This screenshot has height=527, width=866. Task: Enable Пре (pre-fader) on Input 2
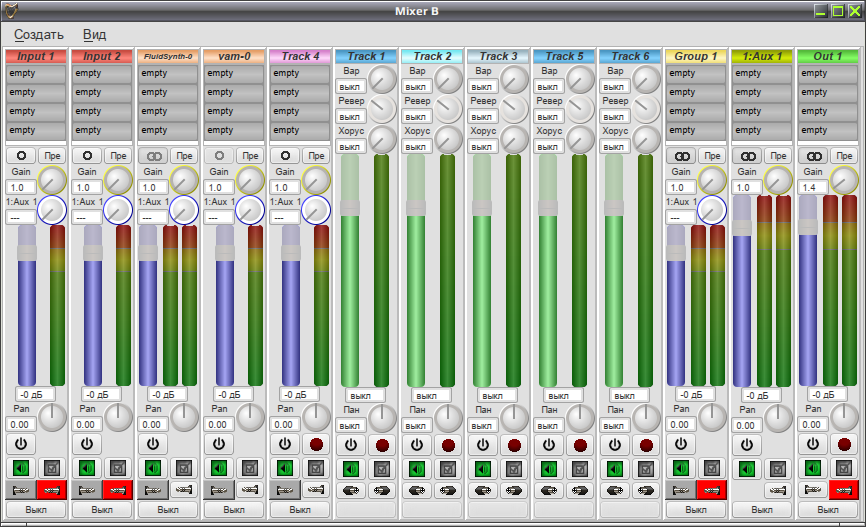[x=118, y=156]
